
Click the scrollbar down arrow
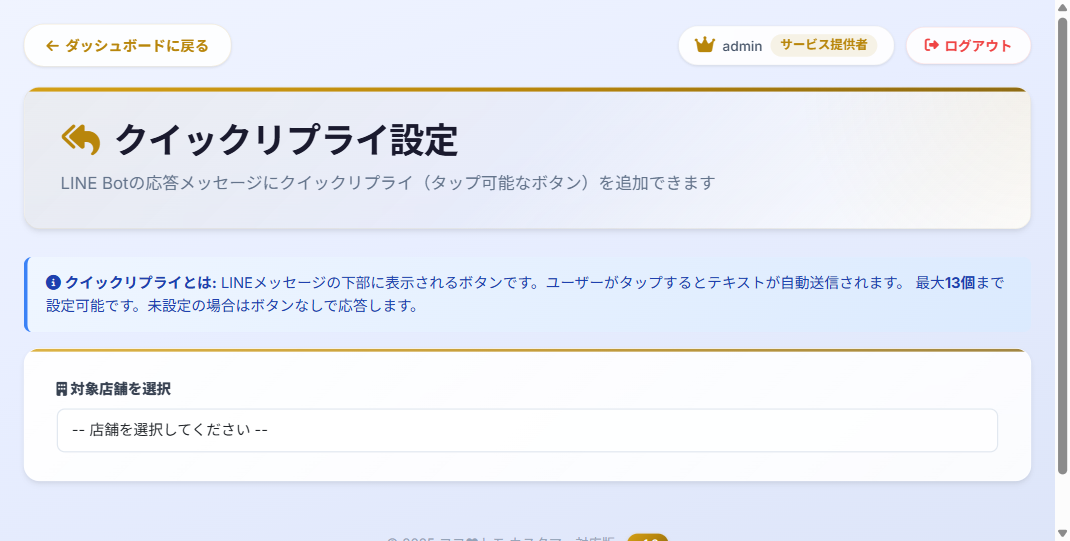[x=1062, y=533]
